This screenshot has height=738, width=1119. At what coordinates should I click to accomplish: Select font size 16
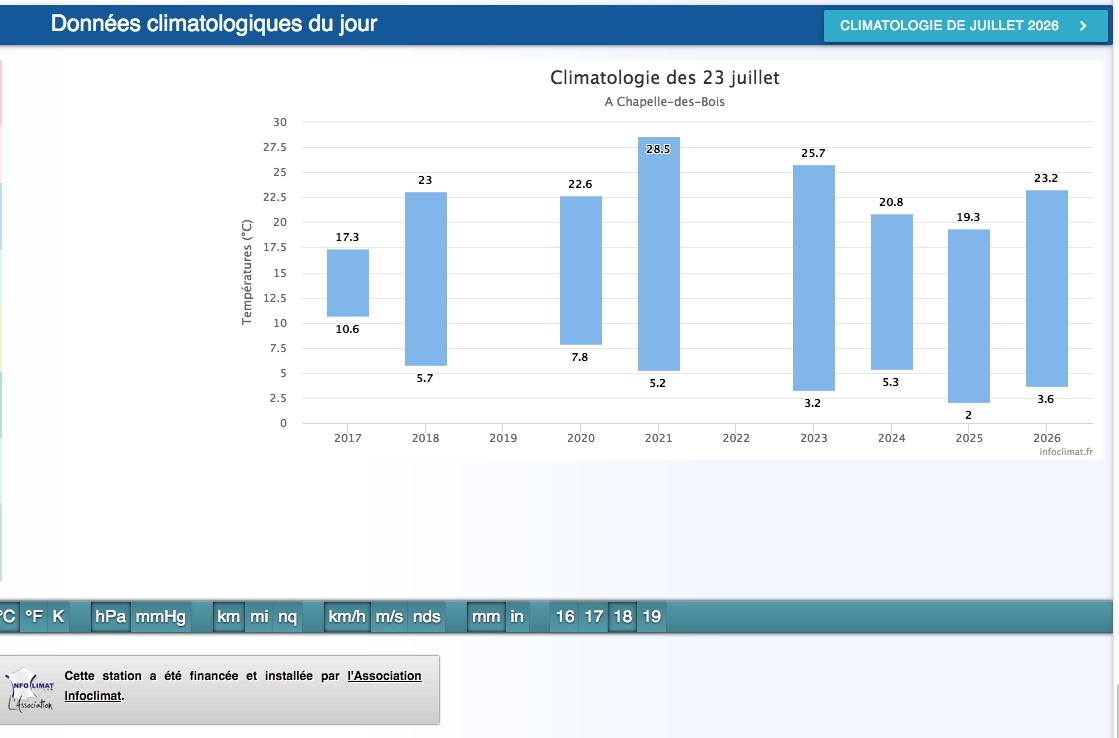pyautogui.click(x=565, y=617)
